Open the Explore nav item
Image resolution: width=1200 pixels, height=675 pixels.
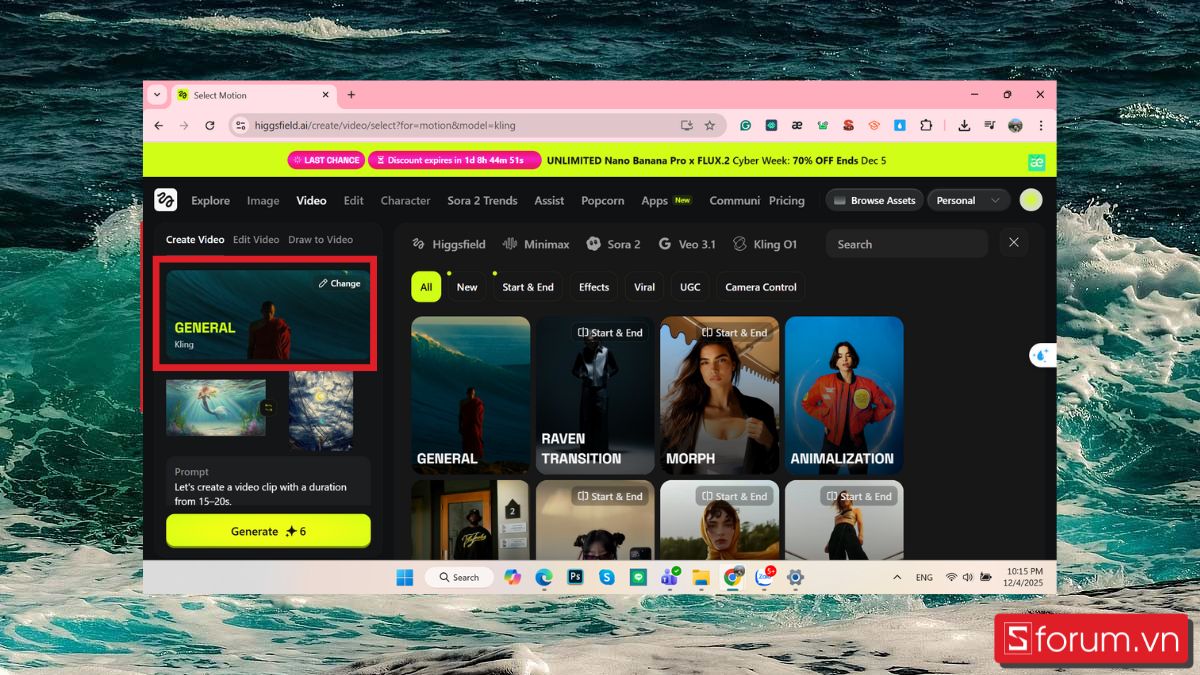pyautogui.click(x=210, y=200)
